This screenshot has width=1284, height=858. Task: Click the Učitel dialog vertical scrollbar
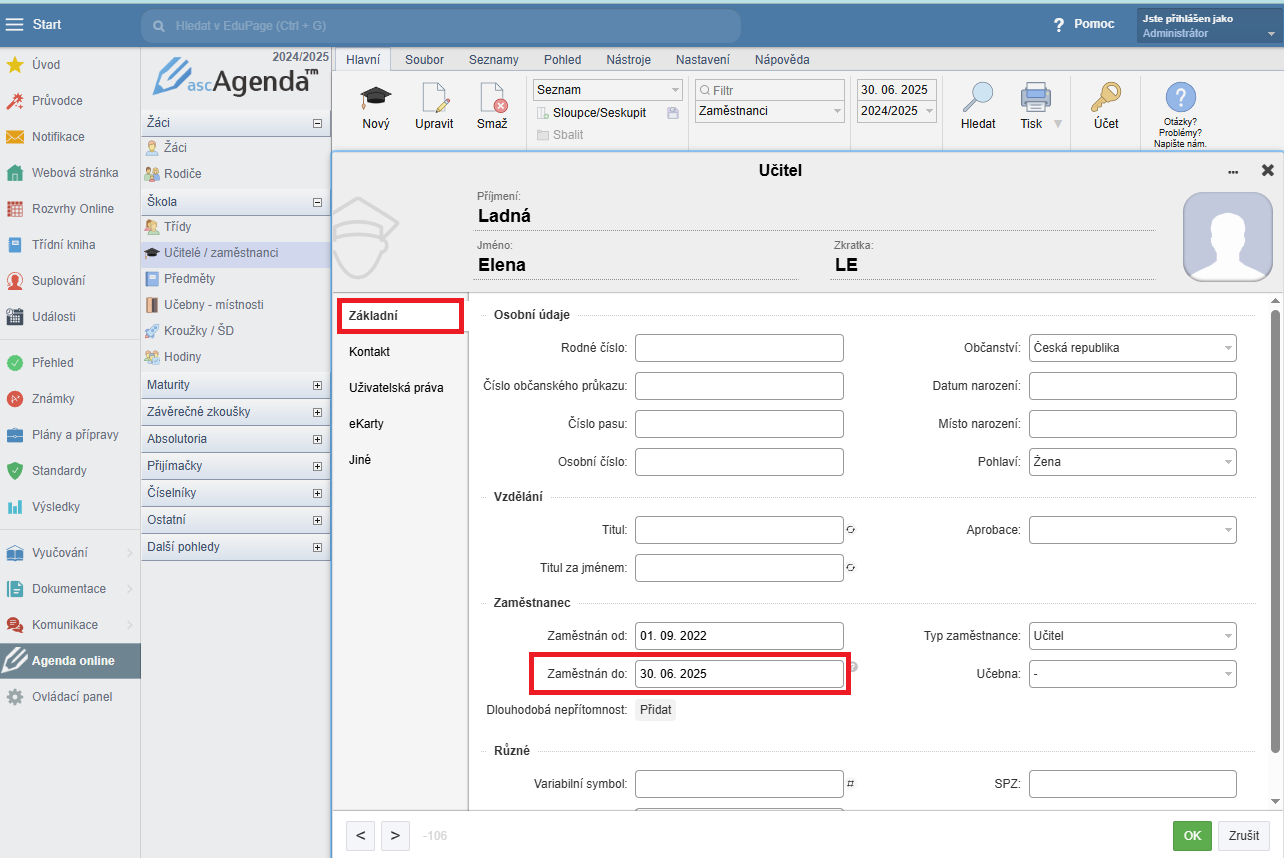pyautogui.click(x=1275, y=530)
